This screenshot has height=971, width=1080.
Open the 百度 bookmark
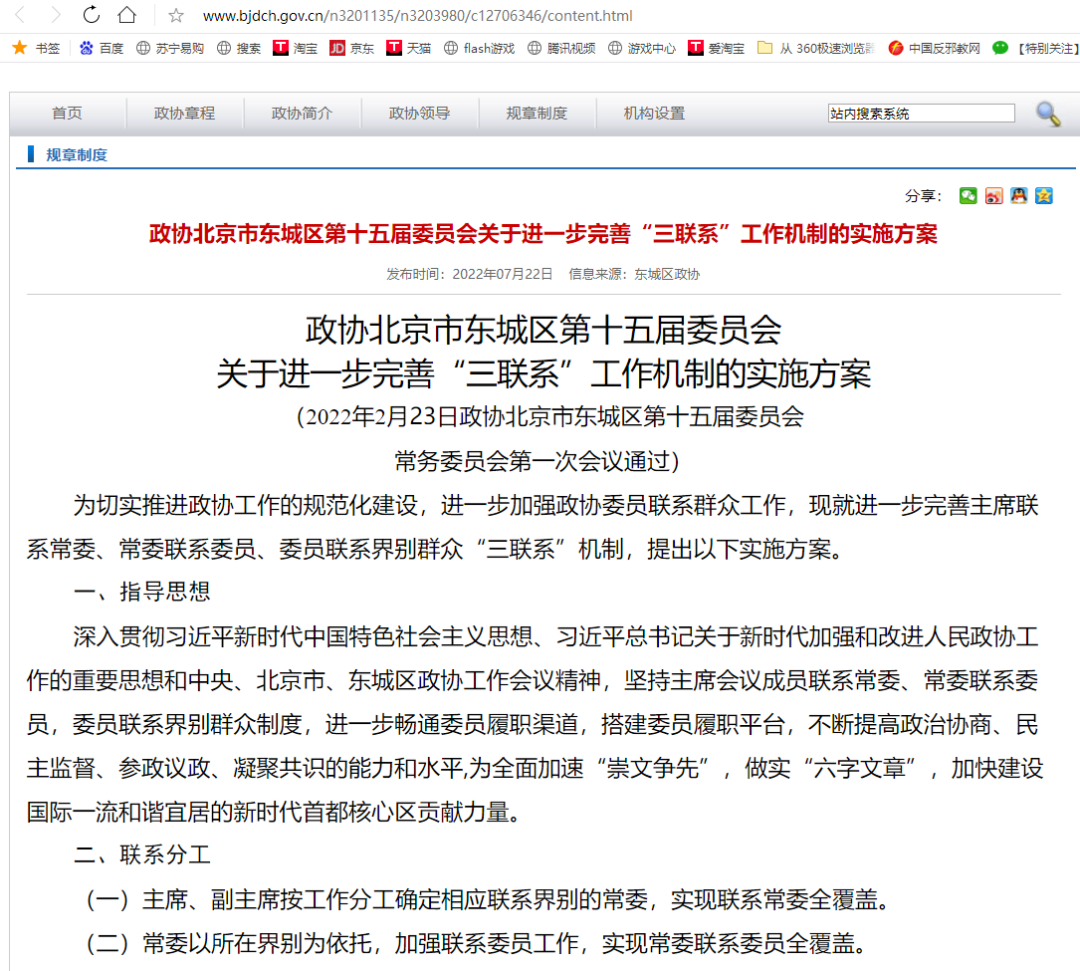click(101, 48)
